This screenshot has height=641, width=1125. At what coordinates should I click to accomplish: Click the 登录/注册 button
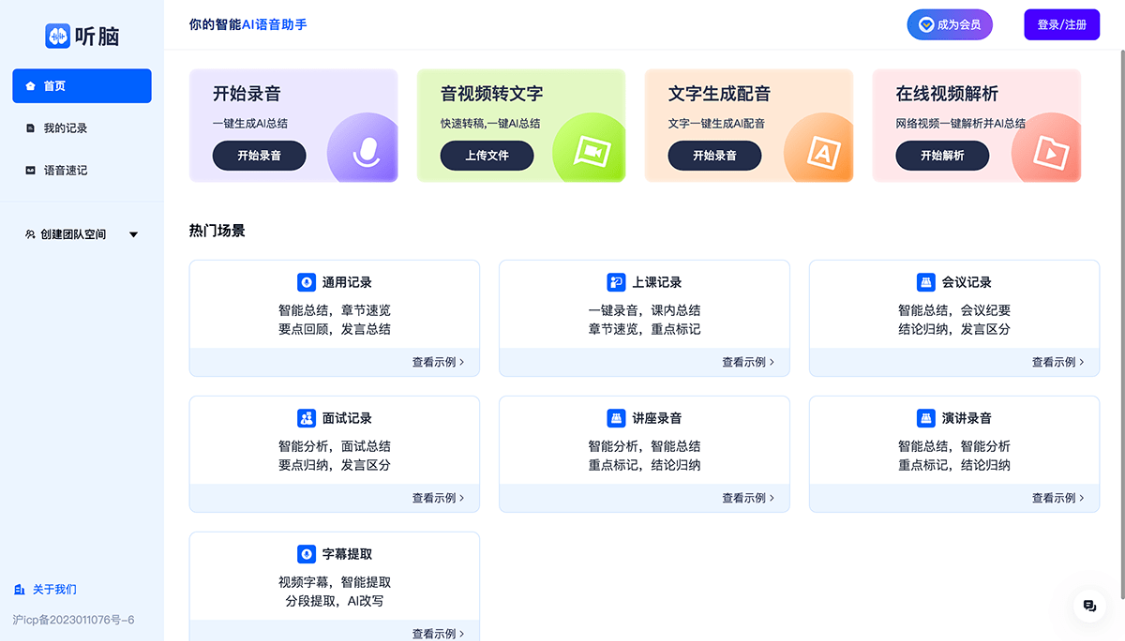pos(1061,25)
